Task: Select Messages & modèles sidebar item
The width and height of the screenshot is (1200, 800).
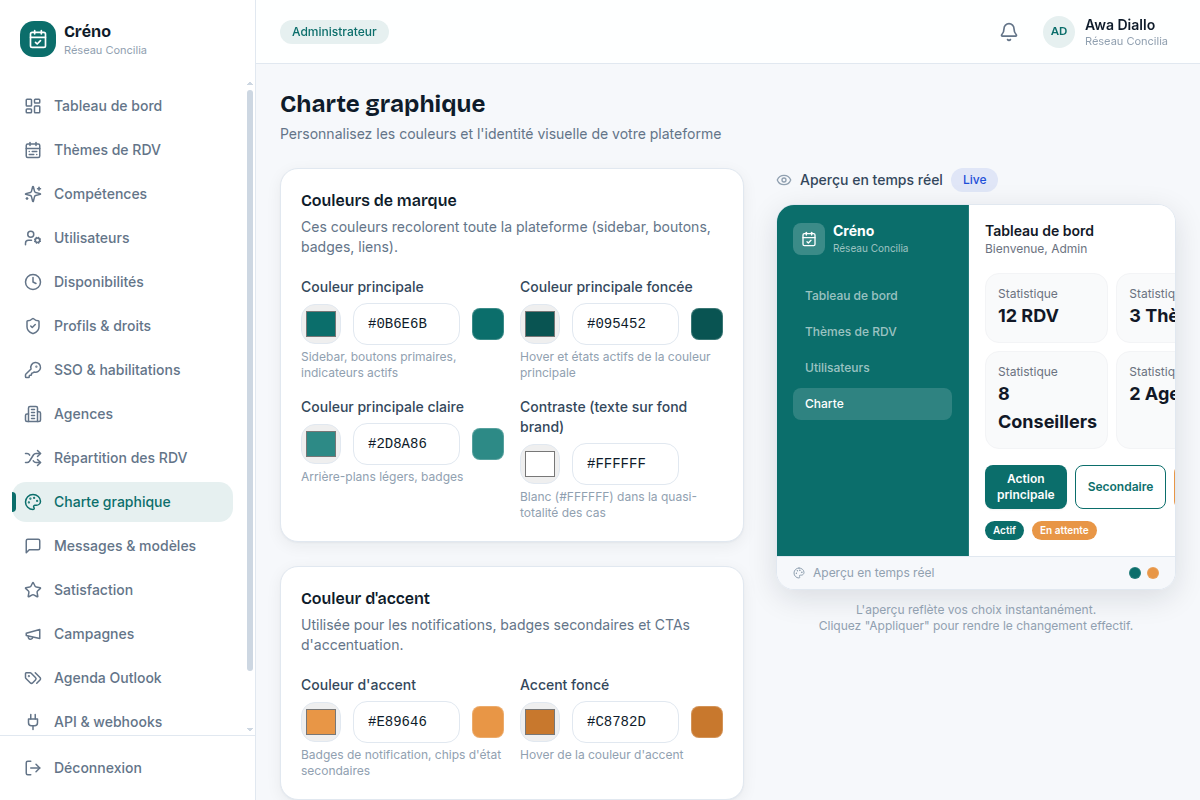Action: pos(122,546)
